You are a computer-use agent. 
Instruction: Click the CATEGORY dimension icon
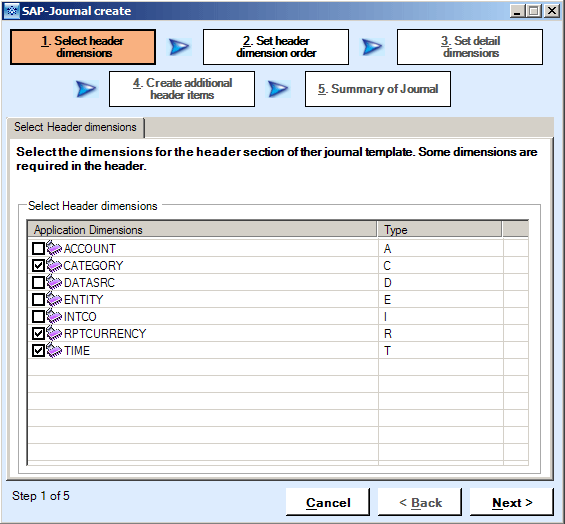pyautogui.click(x=54, y=265)
